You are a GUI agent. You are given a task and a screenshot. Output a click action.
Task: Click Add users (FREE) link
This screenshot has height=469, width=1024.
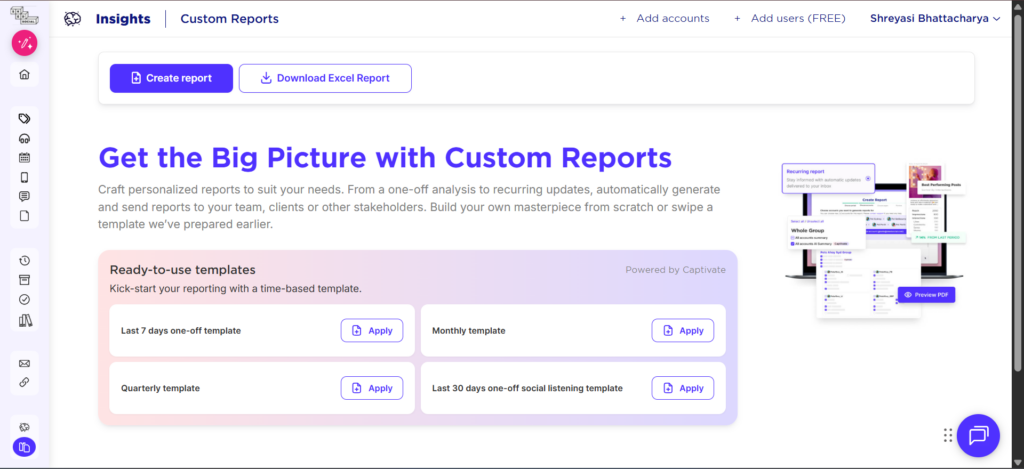coord(790,19)
